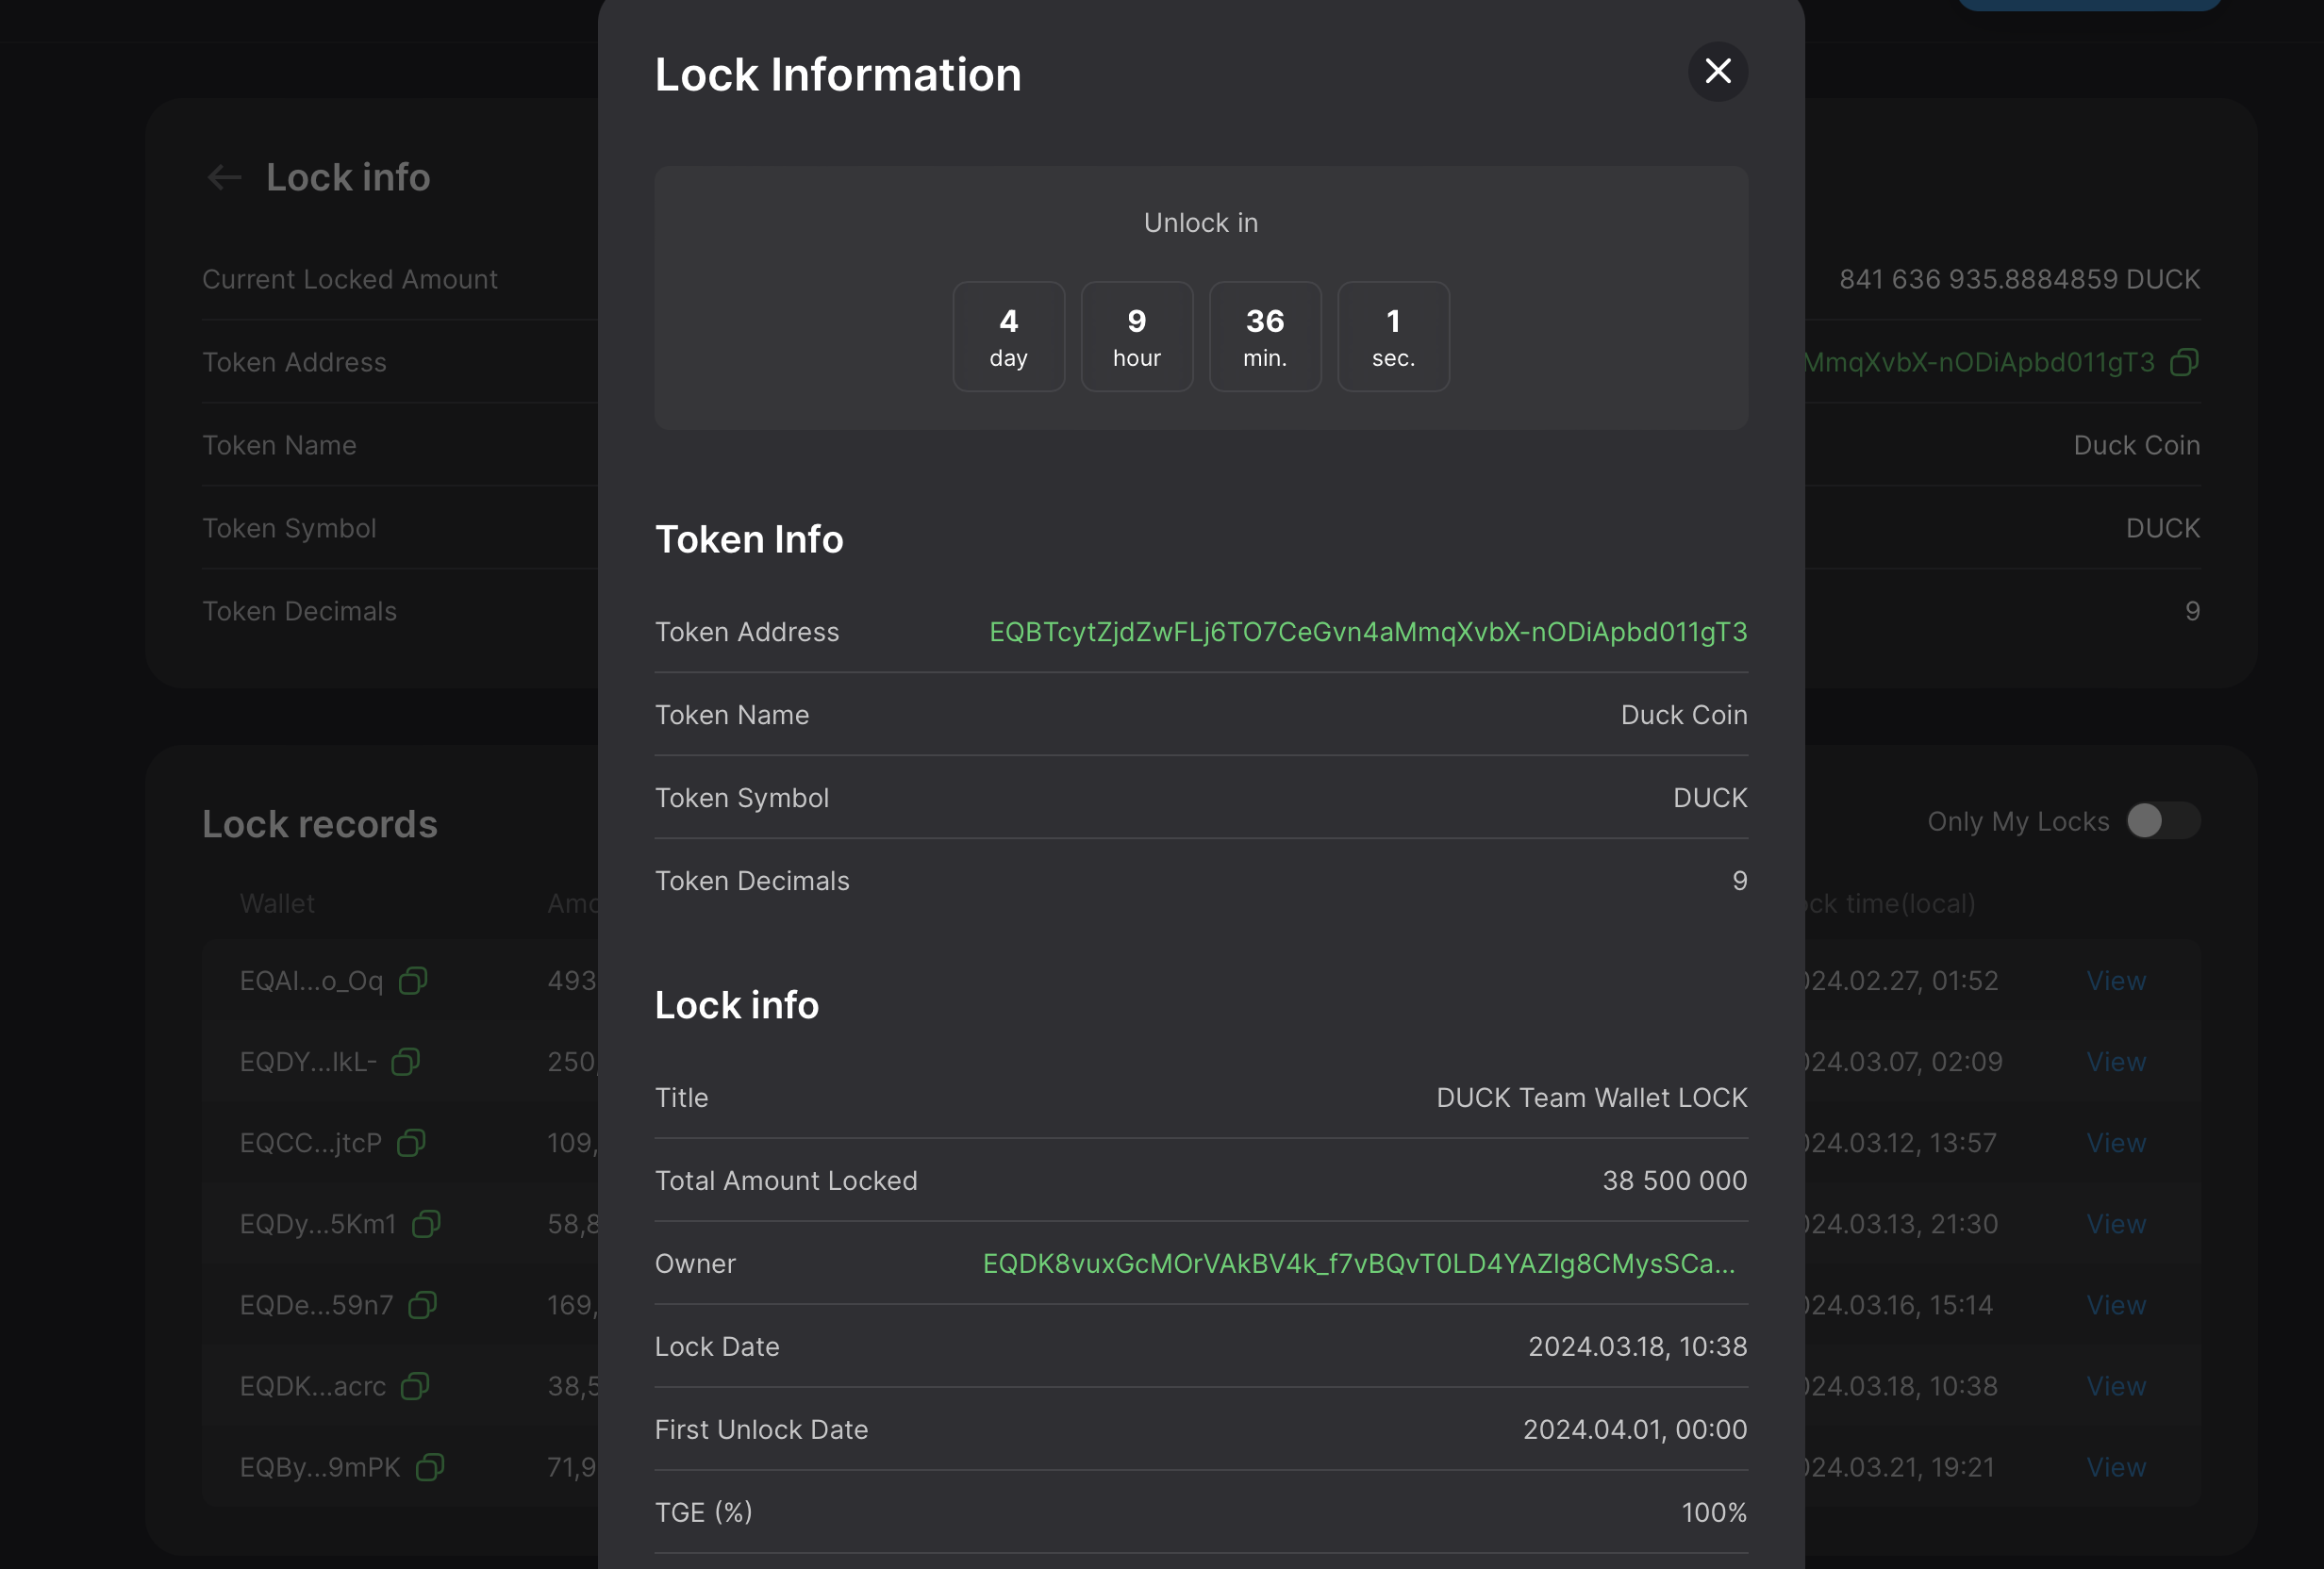
Task: View the lock dated 2024.03.13, 21:30
Action: click(x=2115, y=1224)
